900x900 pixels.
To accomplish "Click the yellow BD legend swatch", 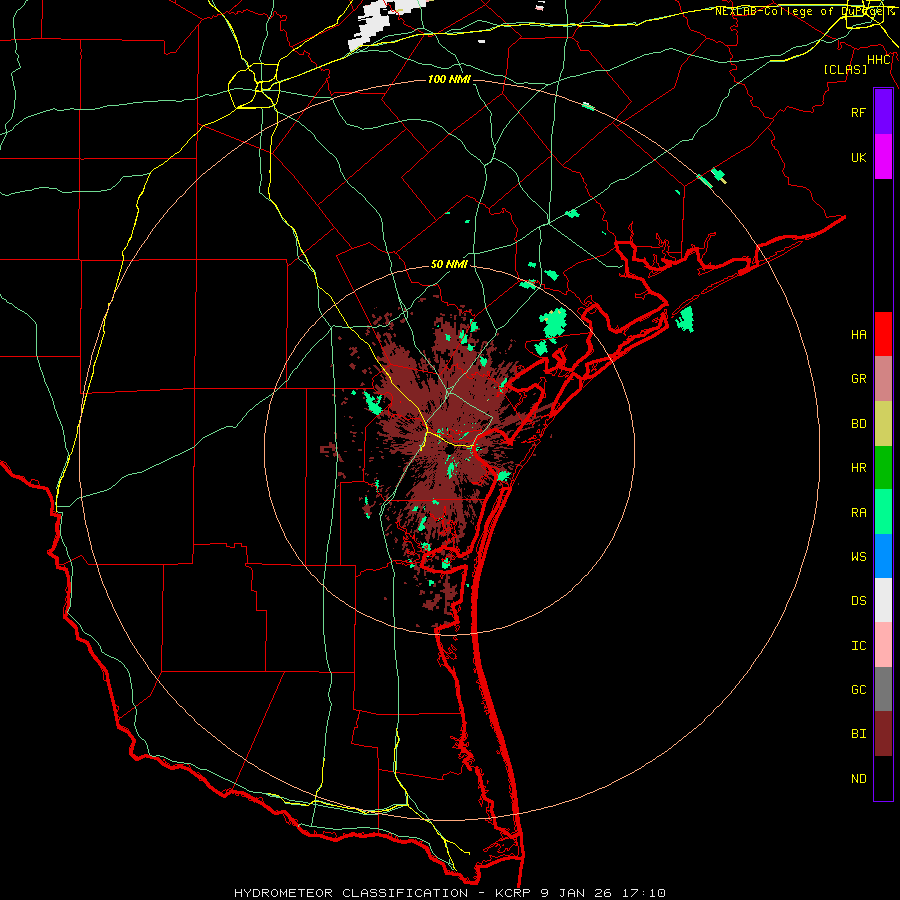I will coord(883,424).
